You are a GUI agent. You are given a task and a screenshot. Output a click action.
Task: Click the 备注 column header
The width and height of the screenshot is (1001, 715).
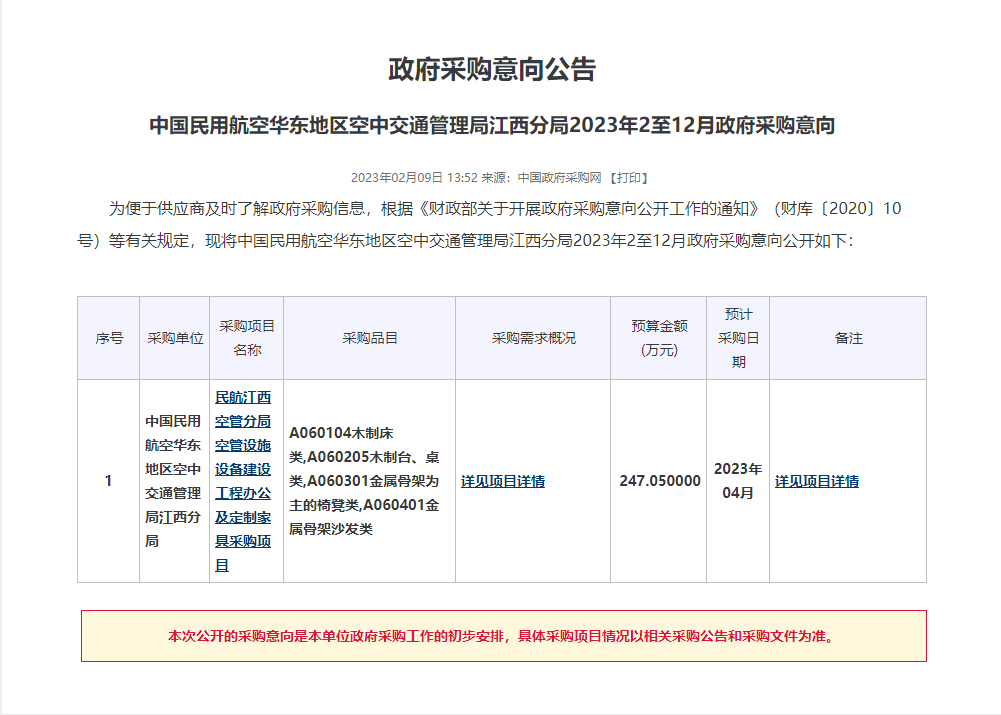(848, 338)
